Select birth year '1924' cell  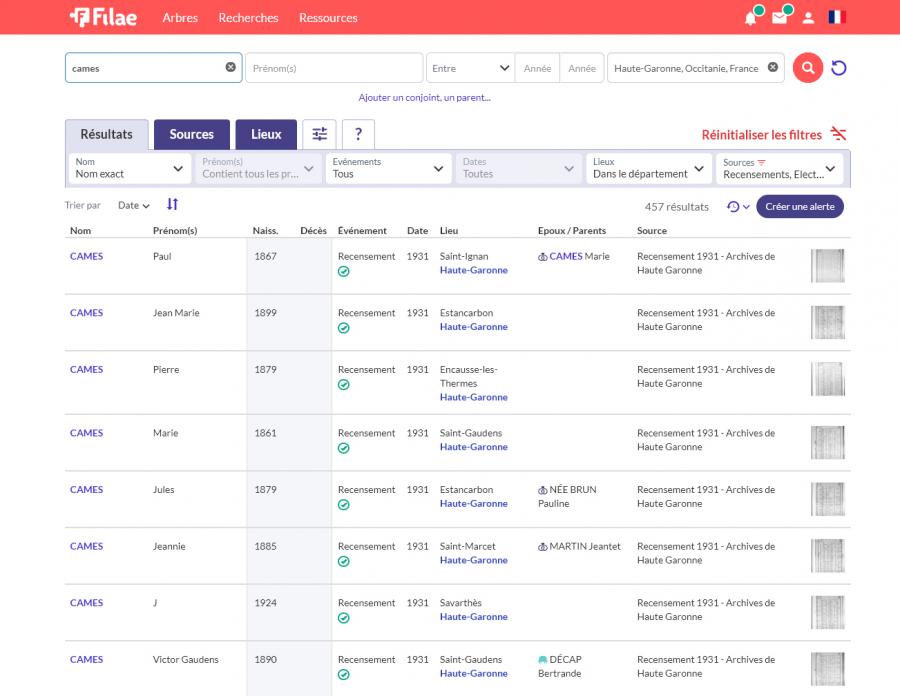coord(265,603)
